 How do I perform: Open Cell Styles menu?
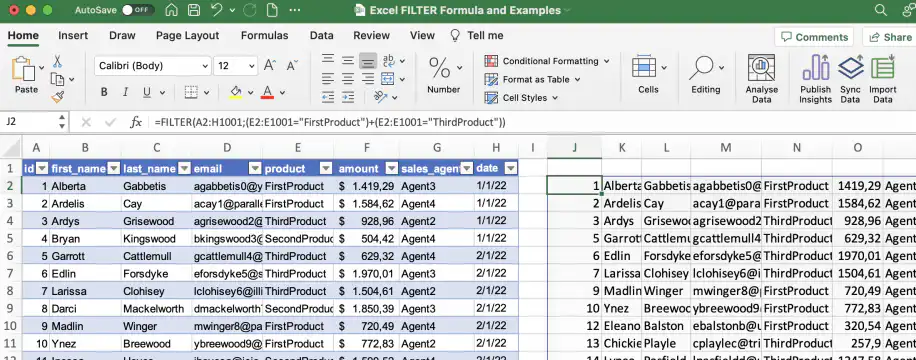[522, 98]
